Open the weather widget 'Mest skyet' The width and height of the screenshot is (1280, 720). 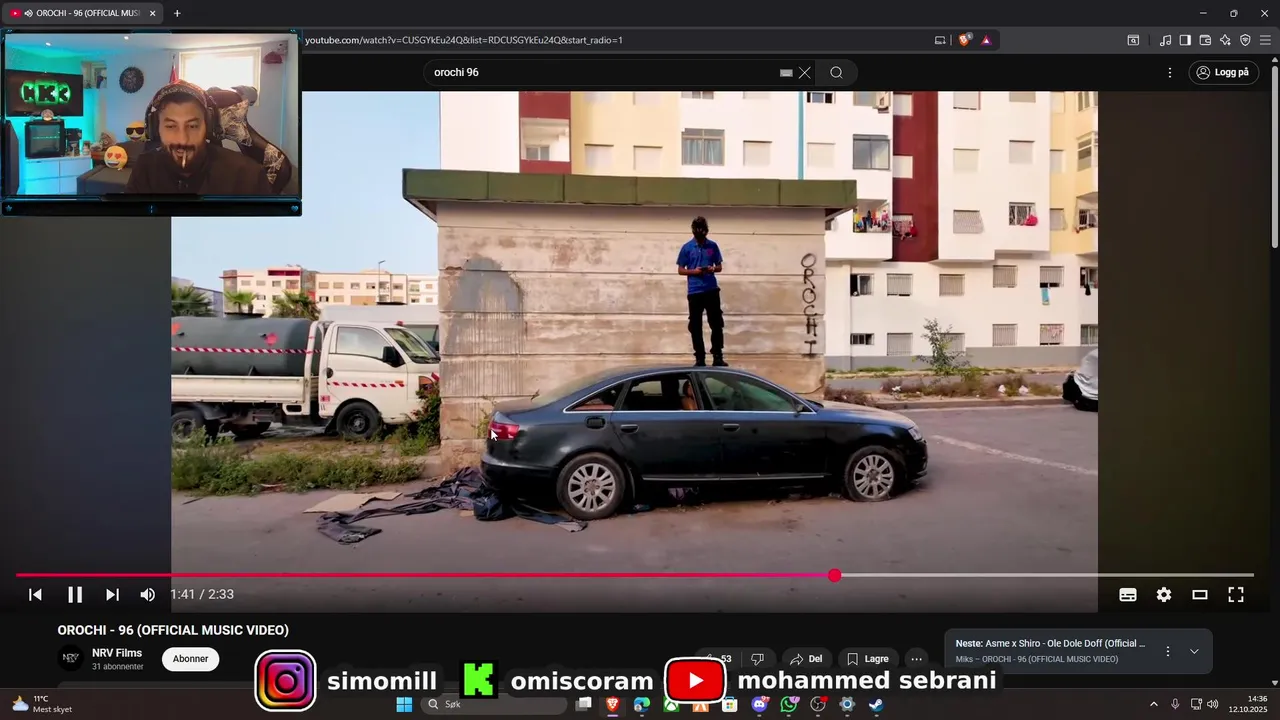pyautogui.click(x=42, y=704)
